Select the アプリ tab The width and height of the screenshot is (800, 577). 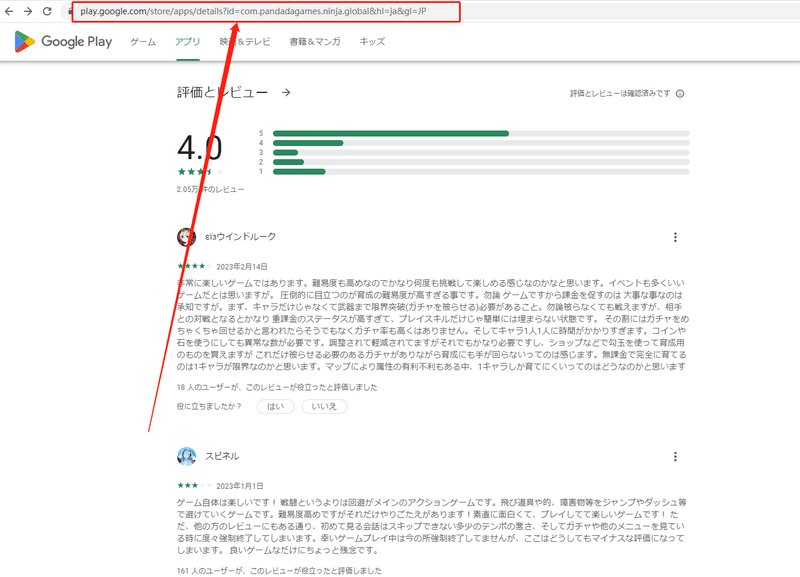188,42
